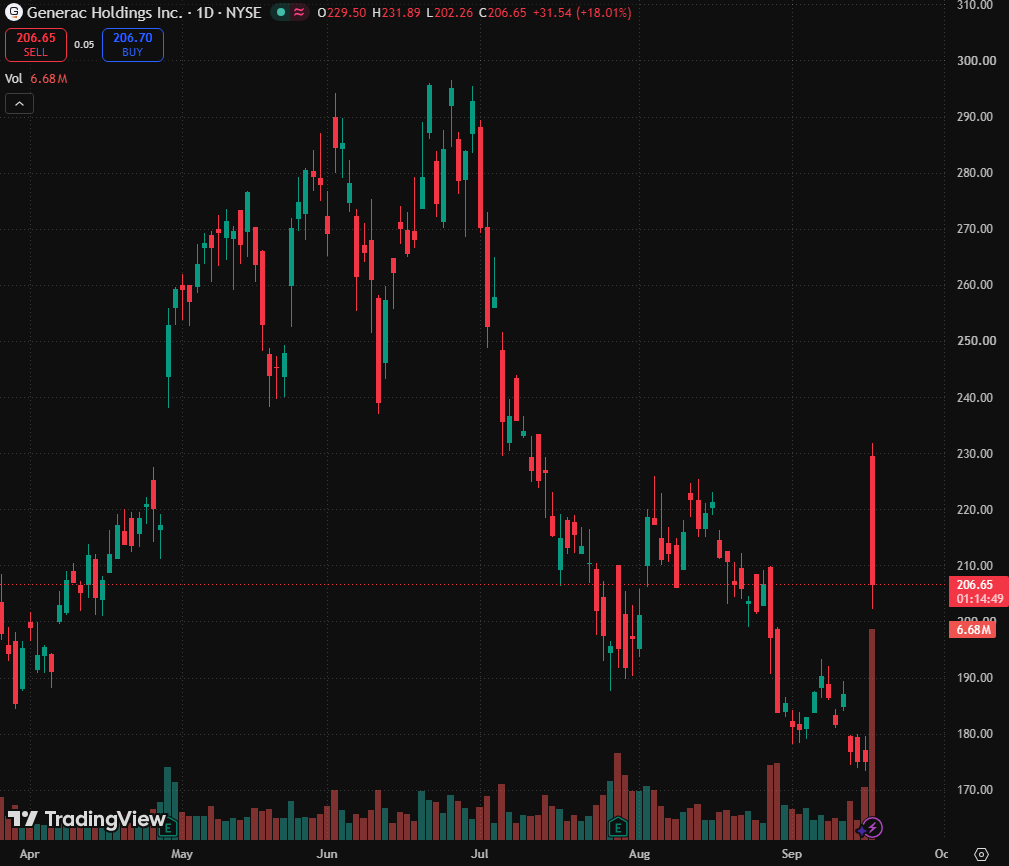
Task: Open the earnings E marker near August
Action: [x=618, y=827]
